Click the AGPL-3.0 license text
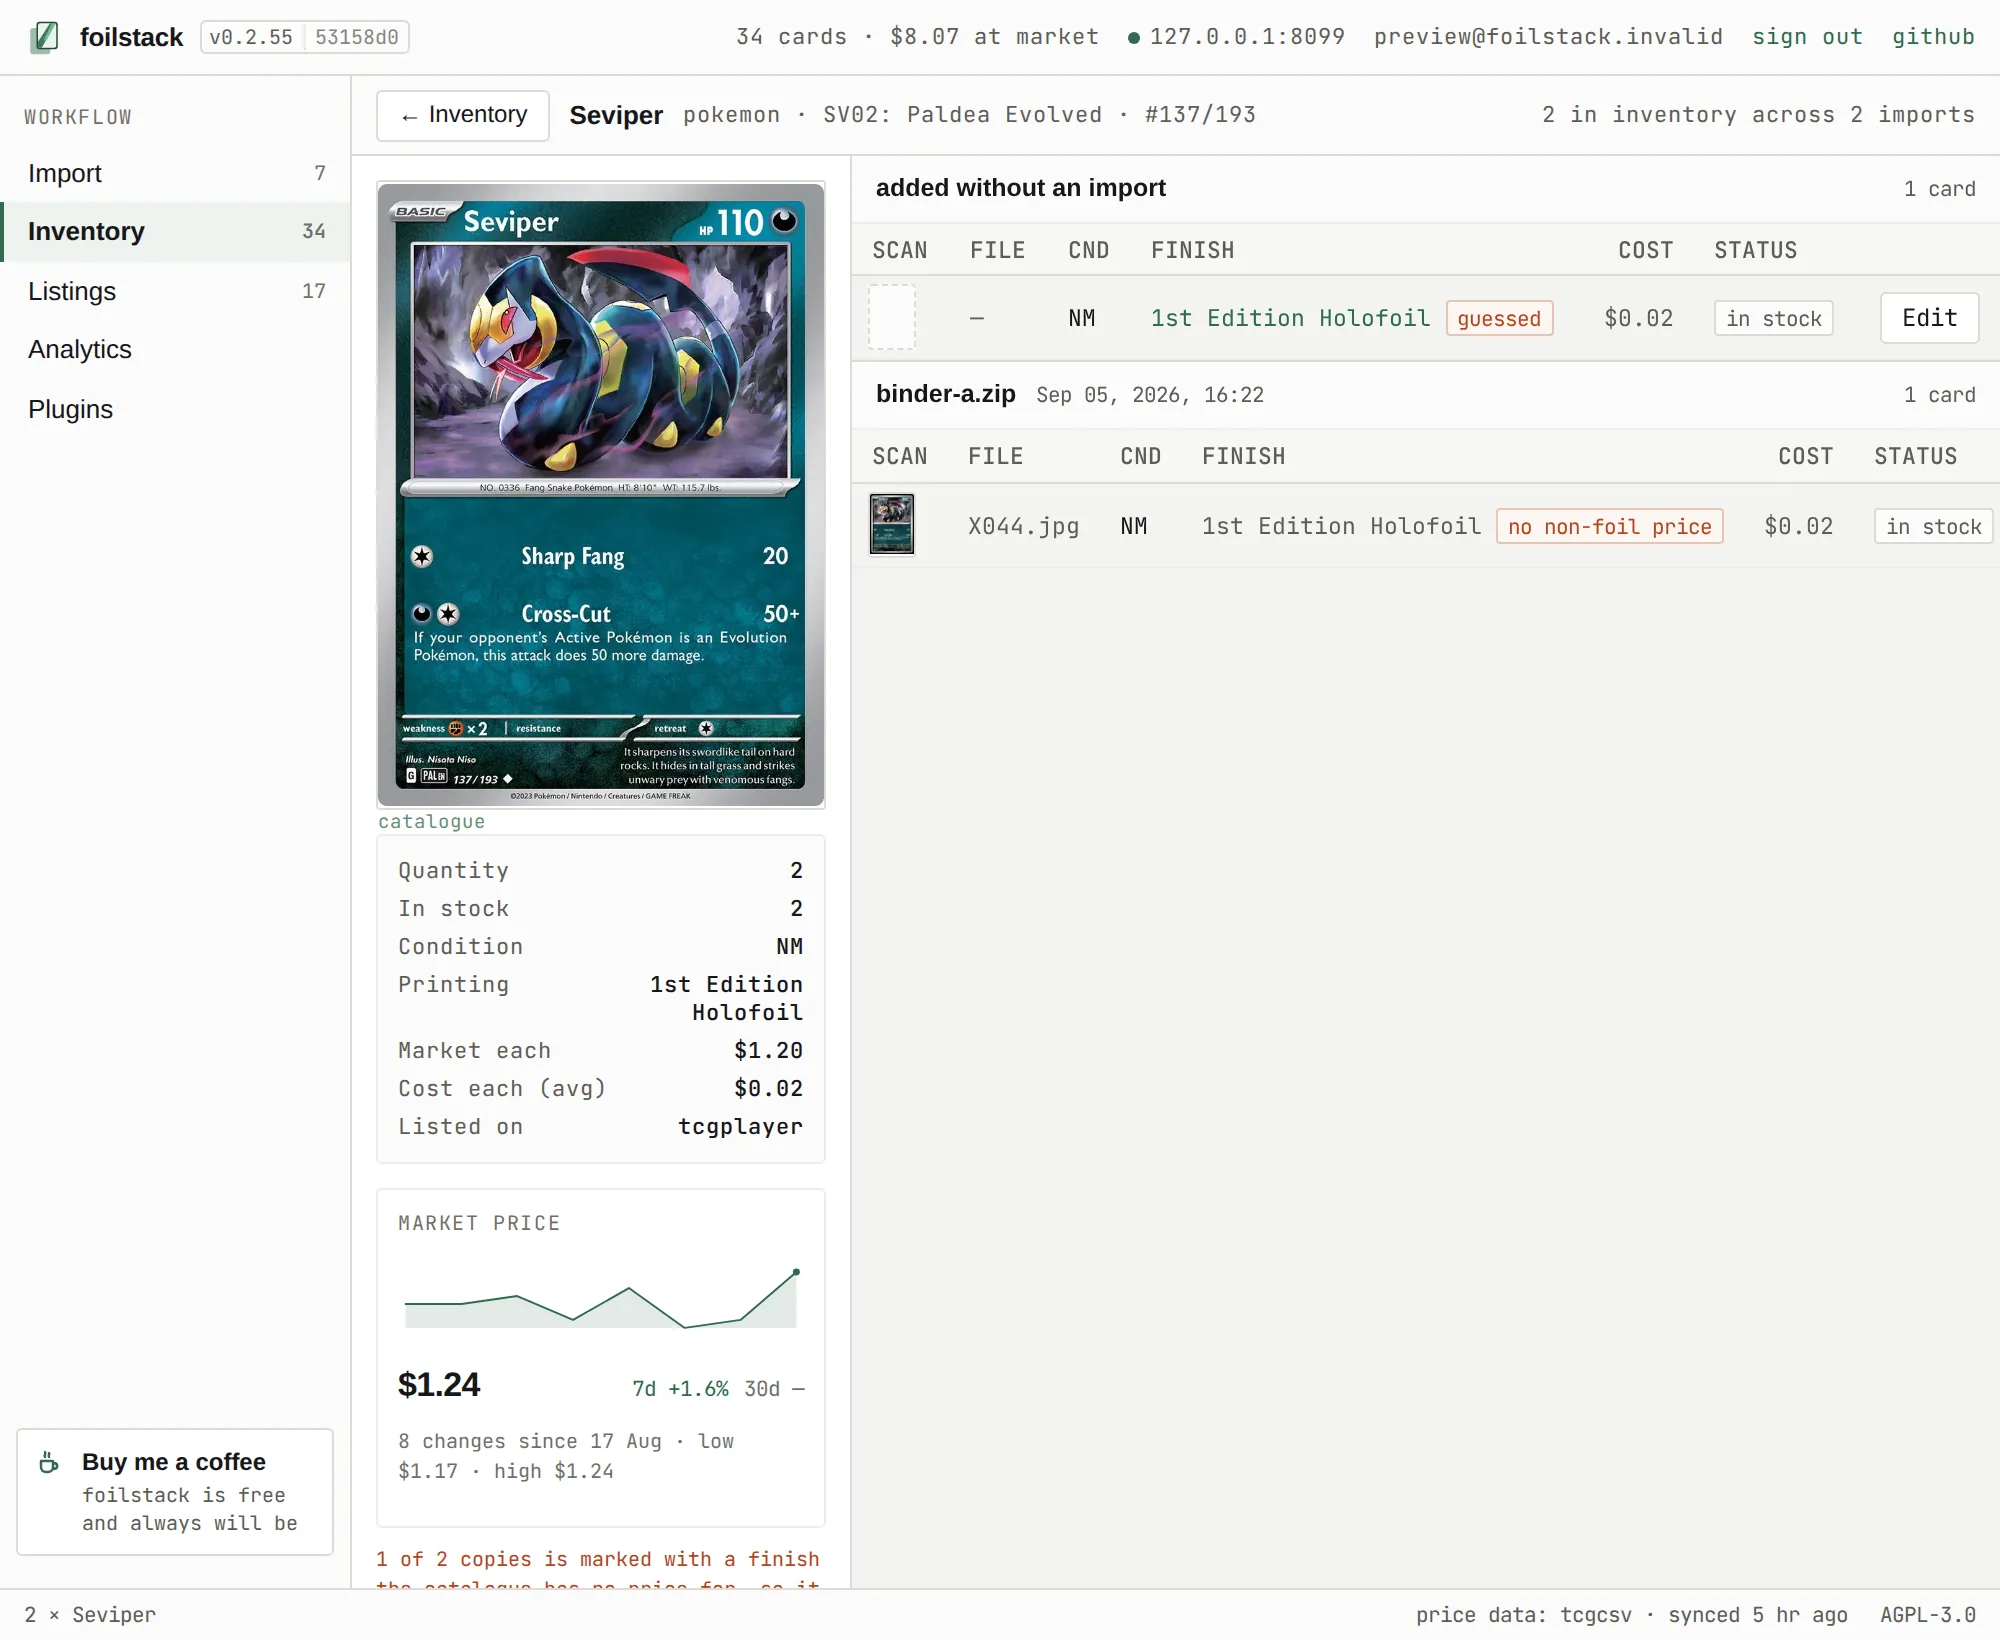This screenshot has width=2000, height=1640. coord(1928,1615)
